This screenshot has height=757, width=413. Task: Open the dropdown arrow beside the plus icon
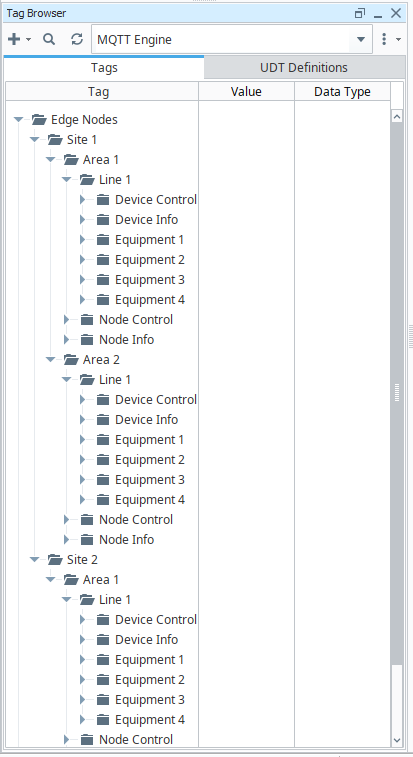28,40
